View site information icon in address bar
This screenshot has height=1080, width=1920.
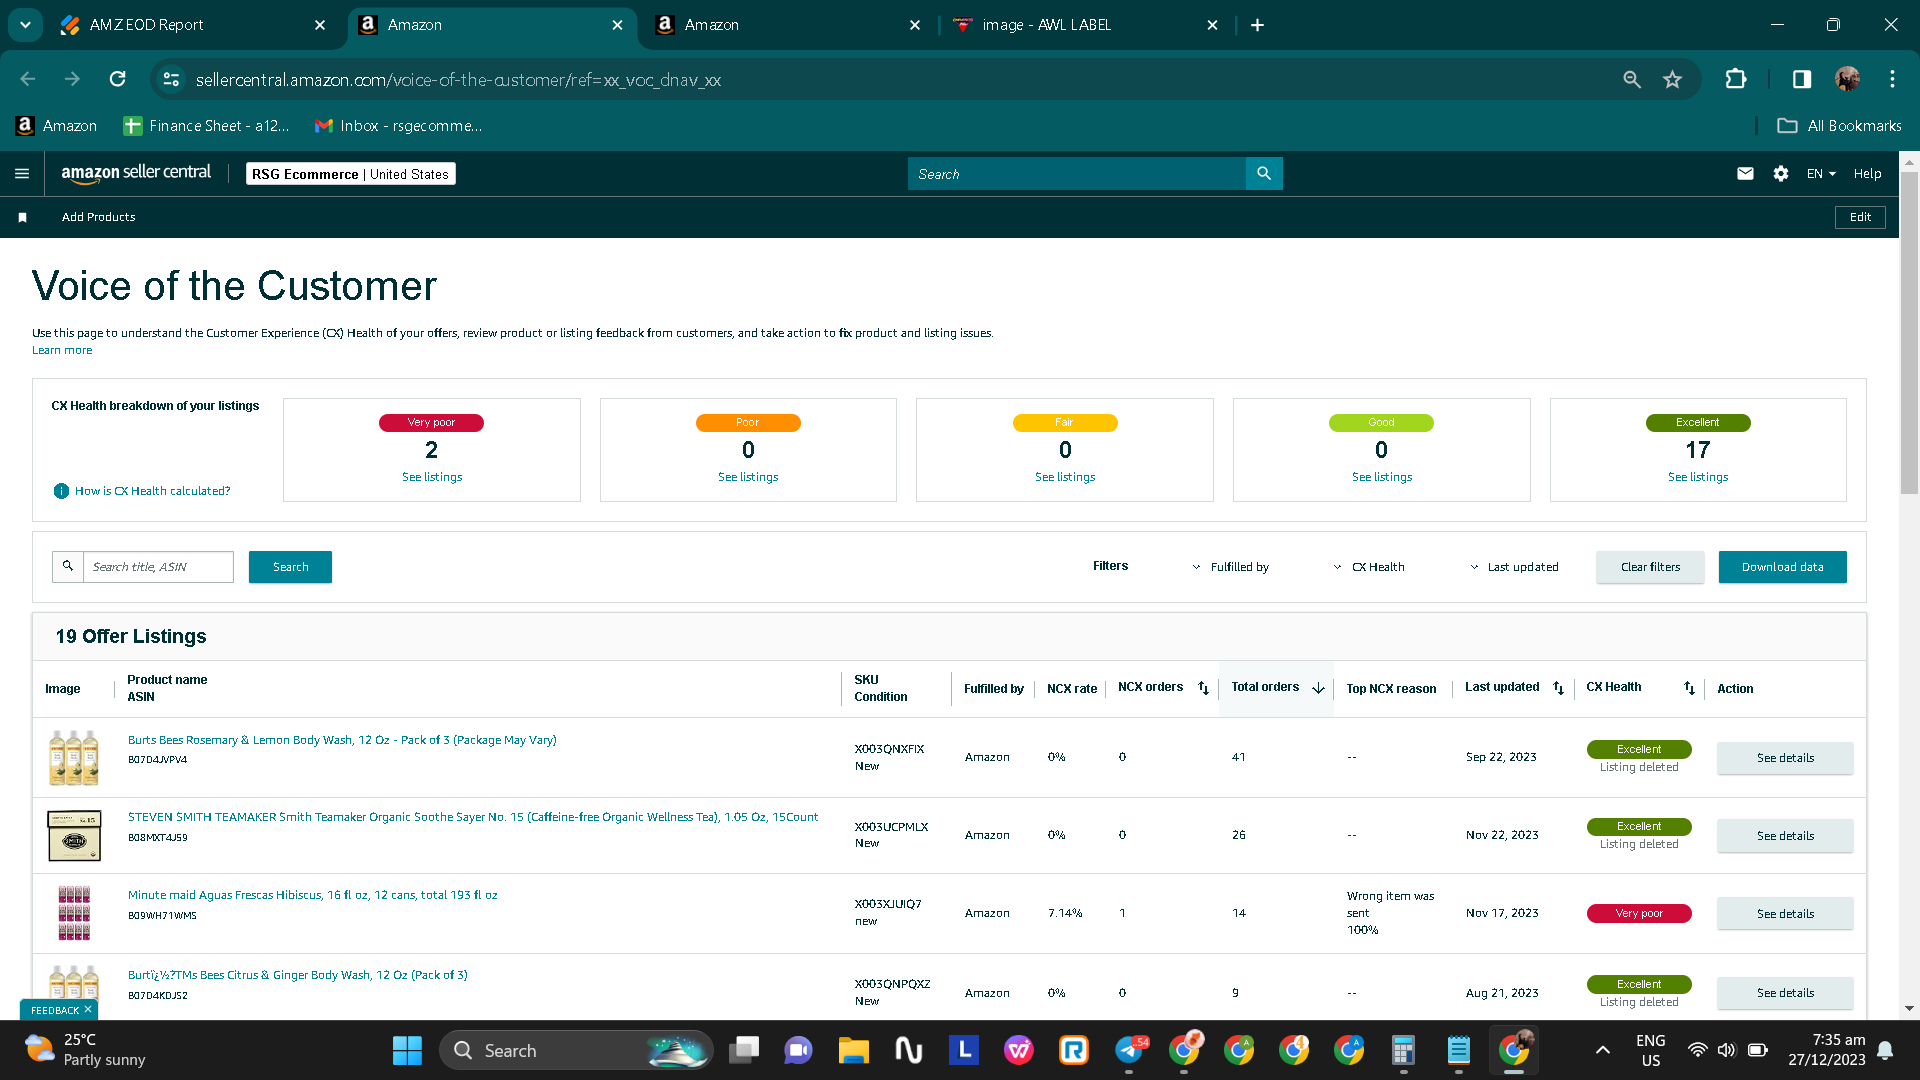coord(171,79)
